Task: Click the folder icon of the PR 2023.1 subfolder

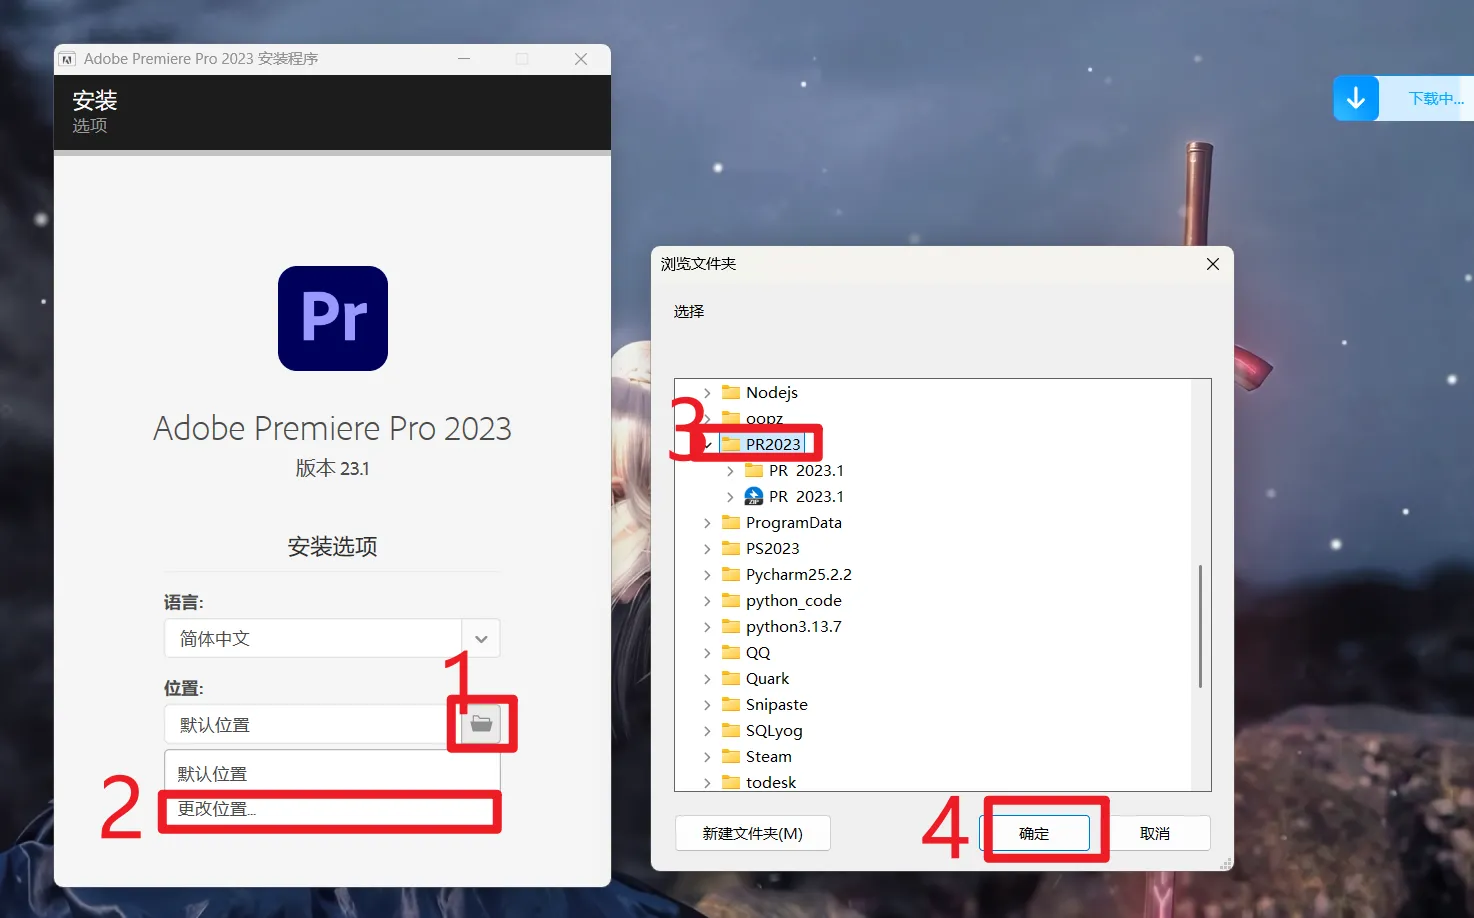Action: click(754, 470)
